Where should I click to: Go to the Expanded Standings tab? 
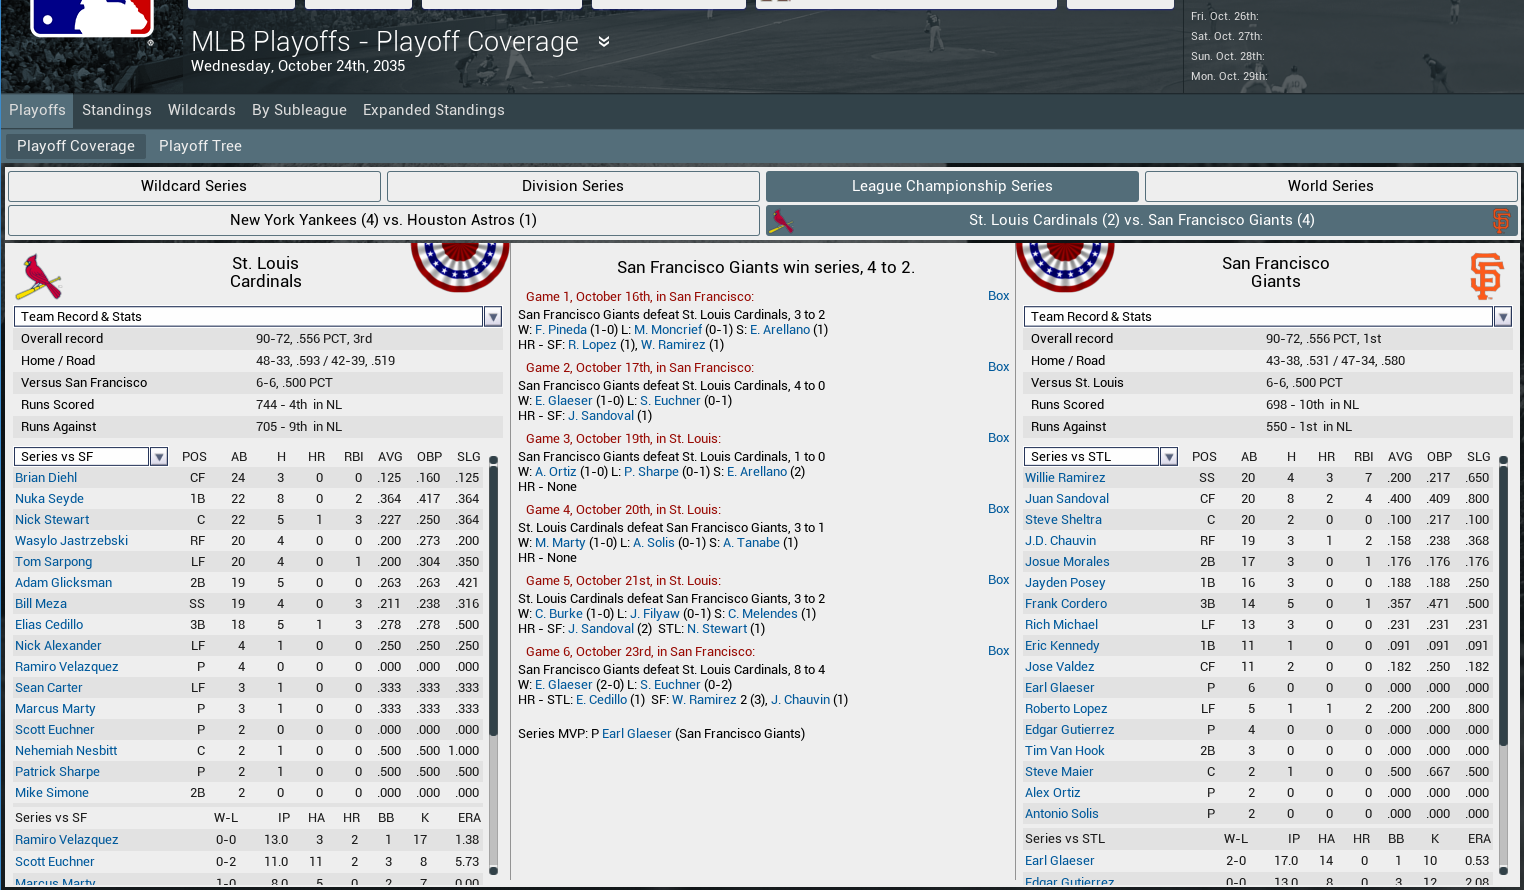tap(433, 110)
